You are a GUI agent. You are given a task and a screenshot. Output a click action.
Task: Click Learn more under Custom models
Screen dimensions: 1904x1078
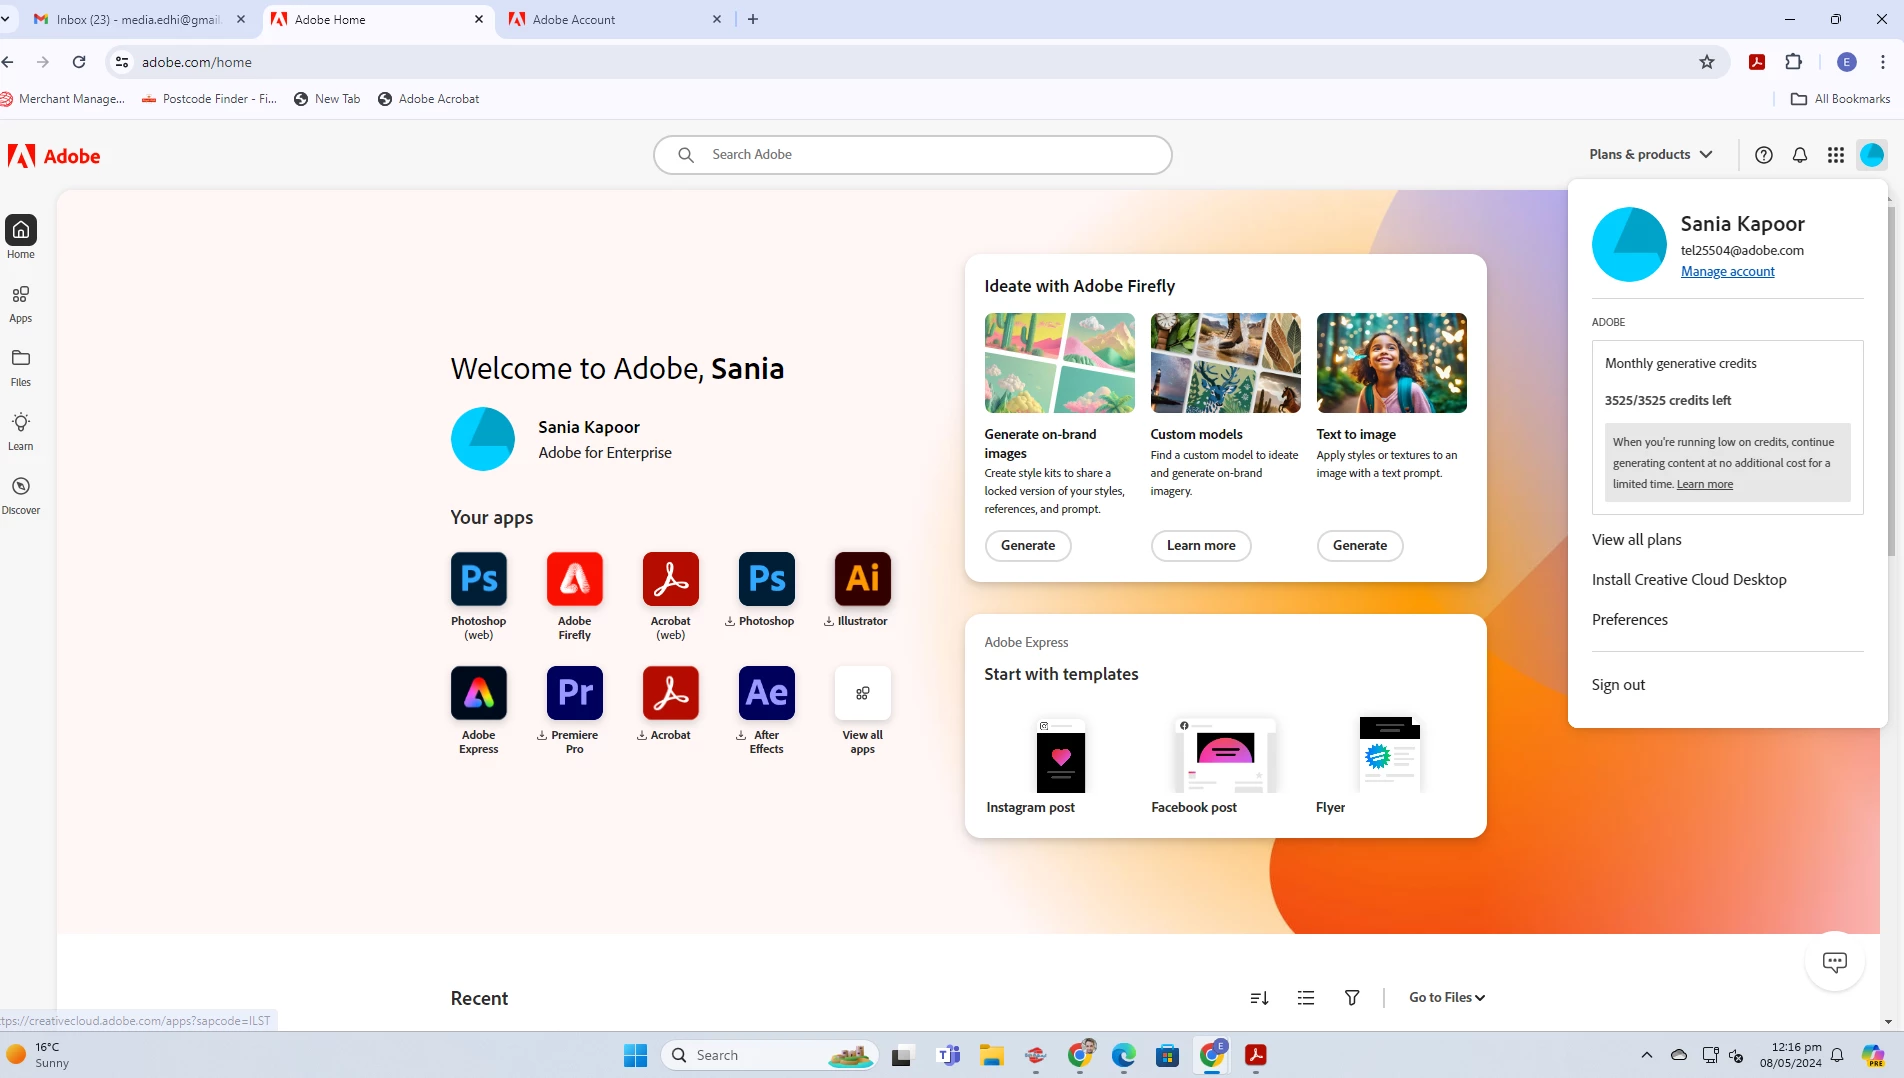(x=1200, y=546)
